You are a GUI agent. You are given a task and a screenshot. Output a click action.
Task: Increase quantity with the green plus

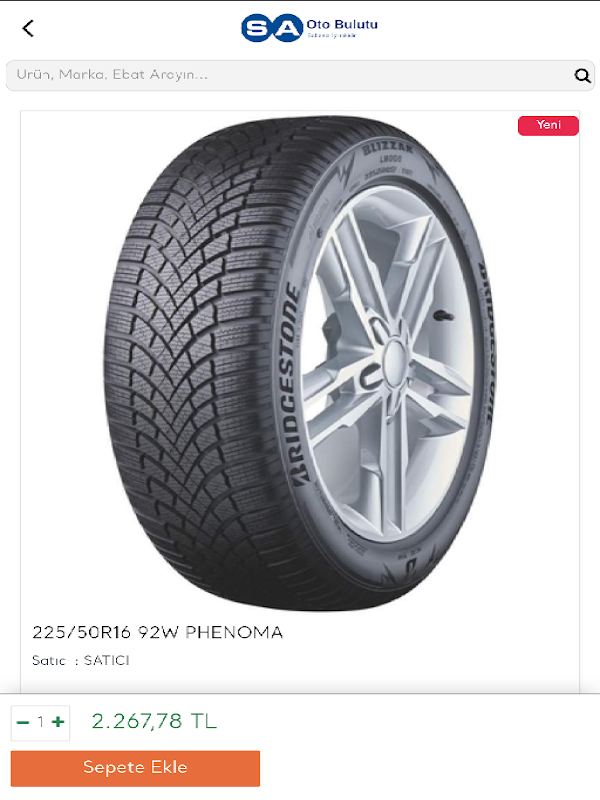pyautogui.click(x=58, y=721)
